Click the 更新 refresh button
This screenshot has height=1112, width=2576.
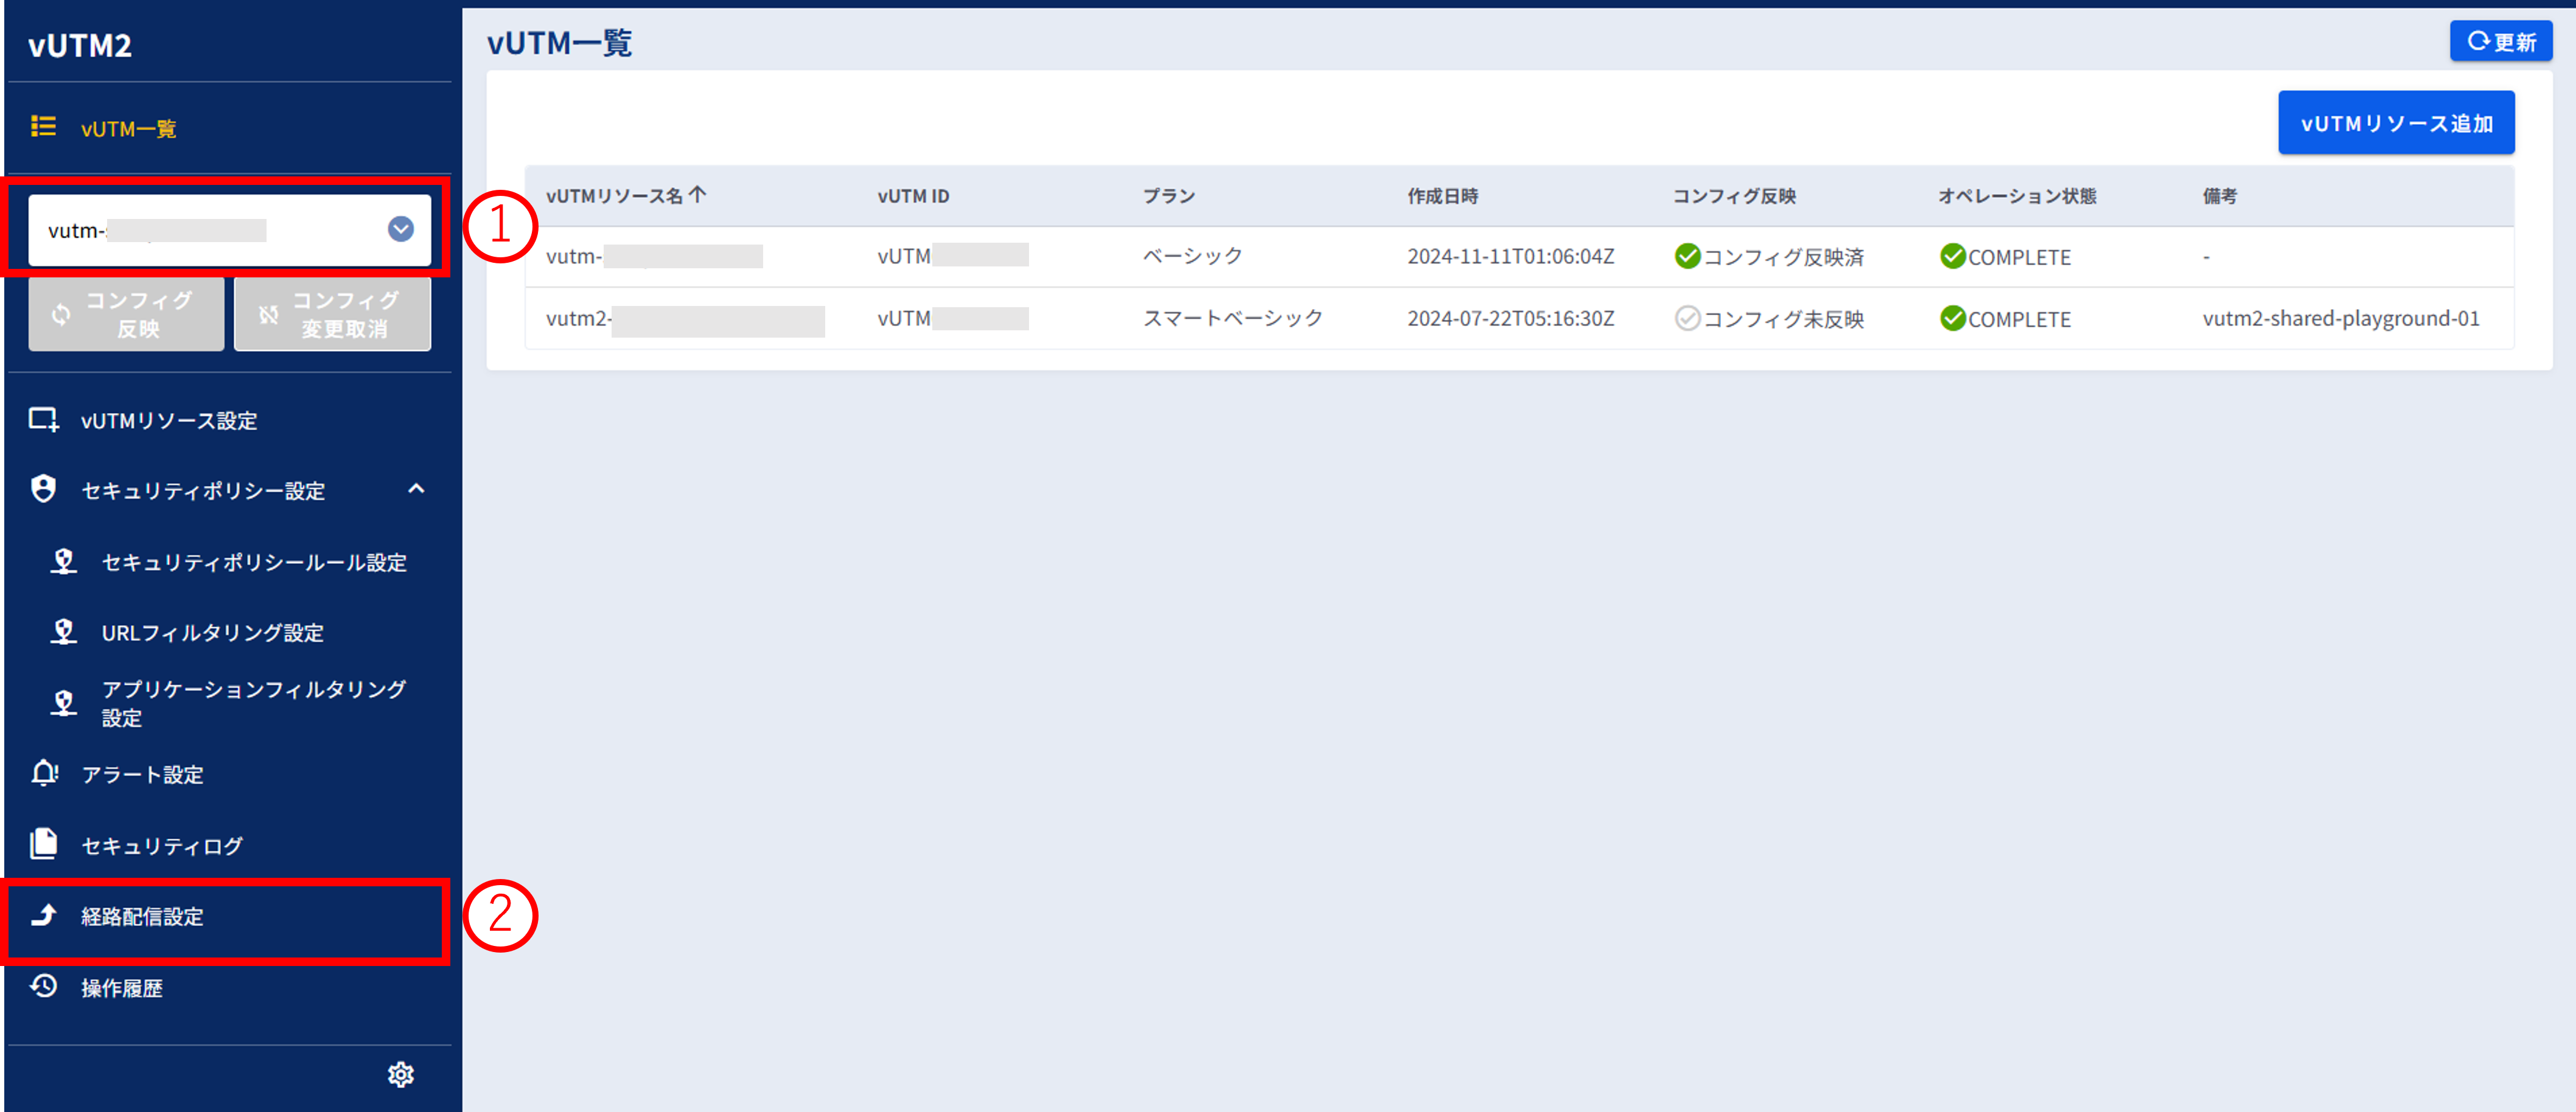click(2501, 41)
